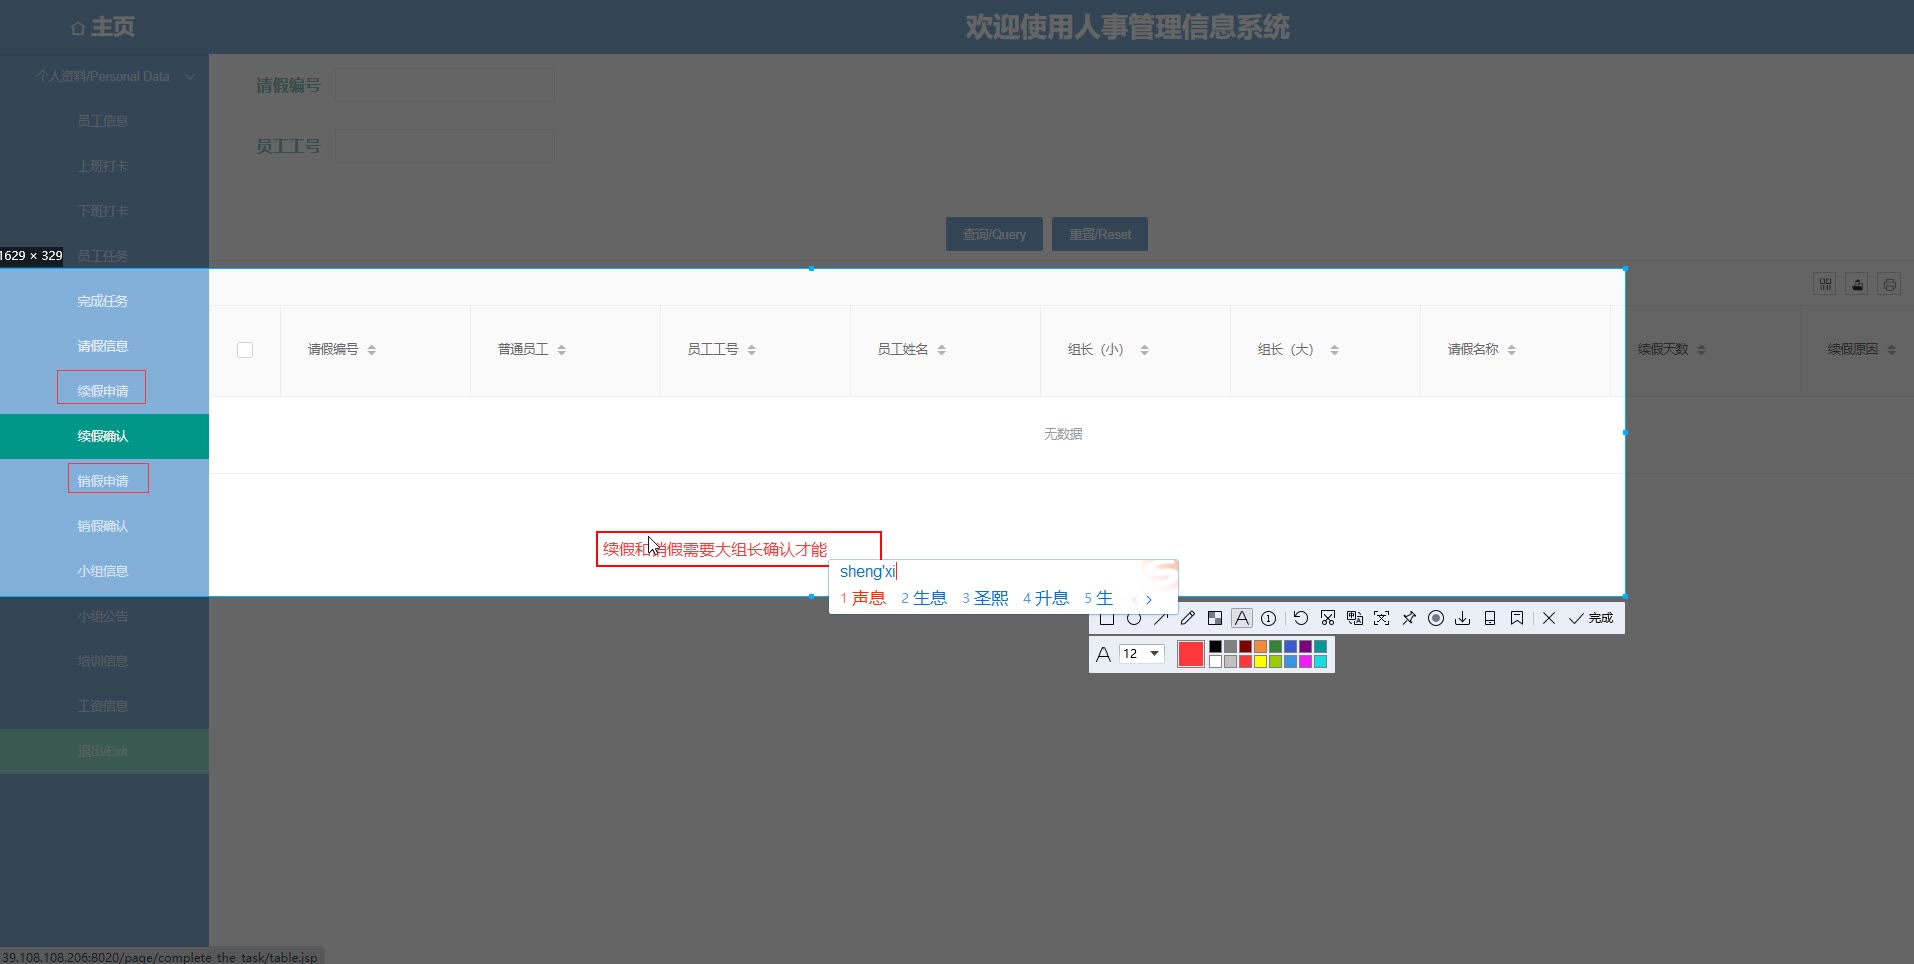Save the screenshot with download icon
Viewport: 1914px width, 964px height.
[x=1463, y=618]
